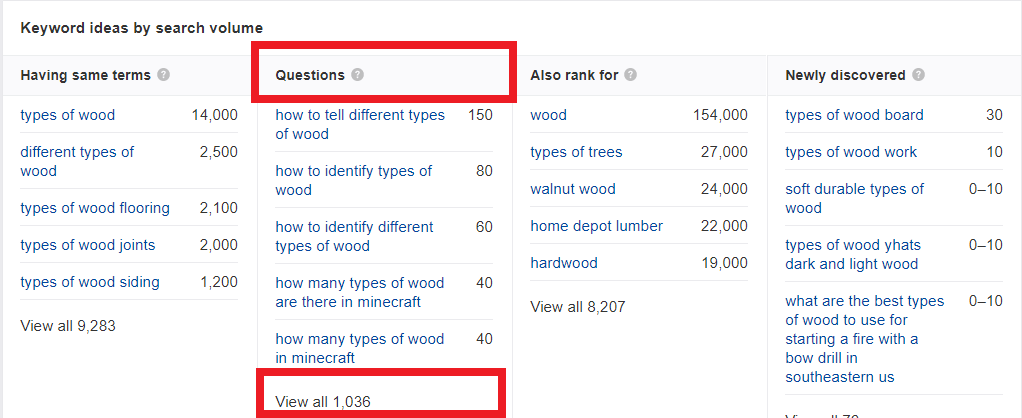View all 8,207 also-rank-for keywords
Viewport: 1022px width, 418px height.
click(578, 306)
